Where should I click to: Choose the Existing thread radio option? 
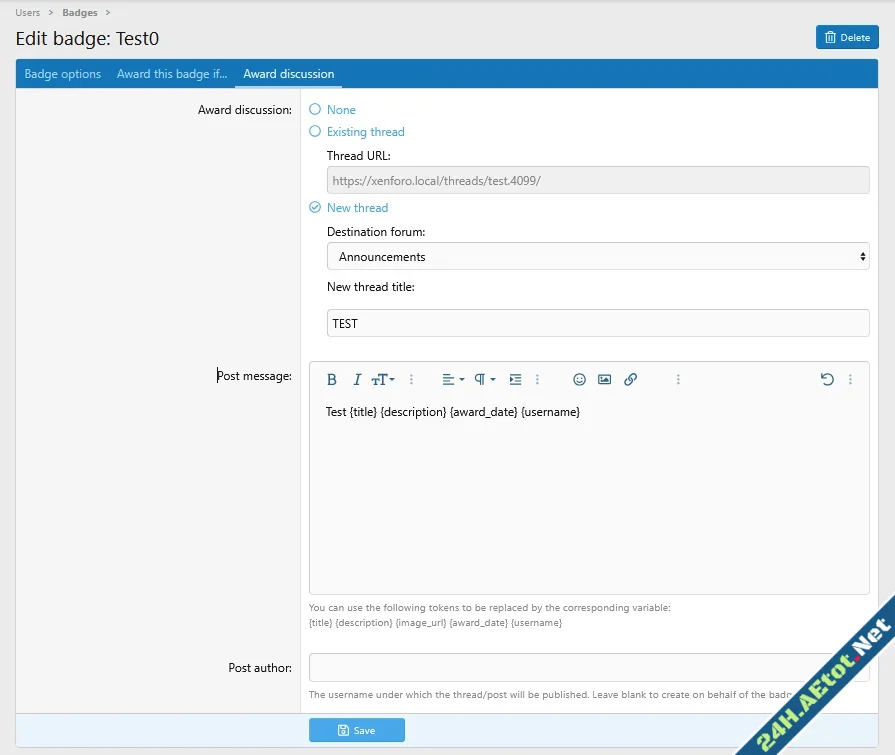316,132
